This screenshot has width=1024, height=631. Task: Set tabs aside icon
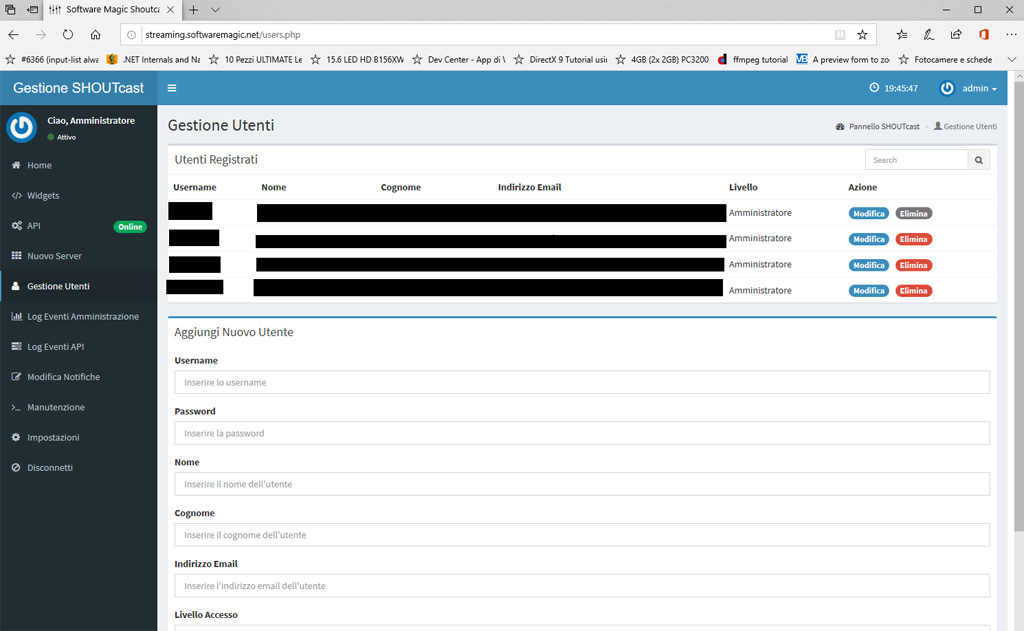32,10
